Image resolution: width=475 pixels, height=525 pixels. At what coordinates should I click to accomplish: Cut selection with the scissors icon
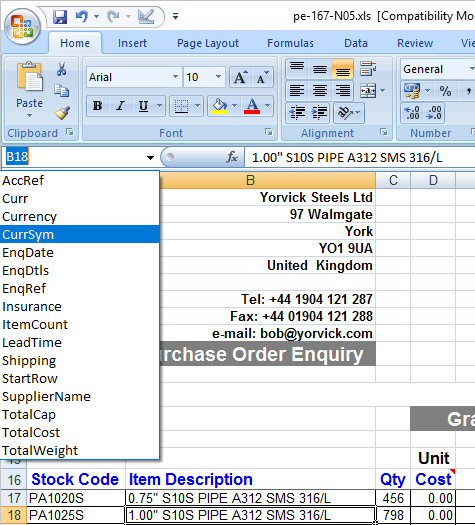click(x=62, y=69)
